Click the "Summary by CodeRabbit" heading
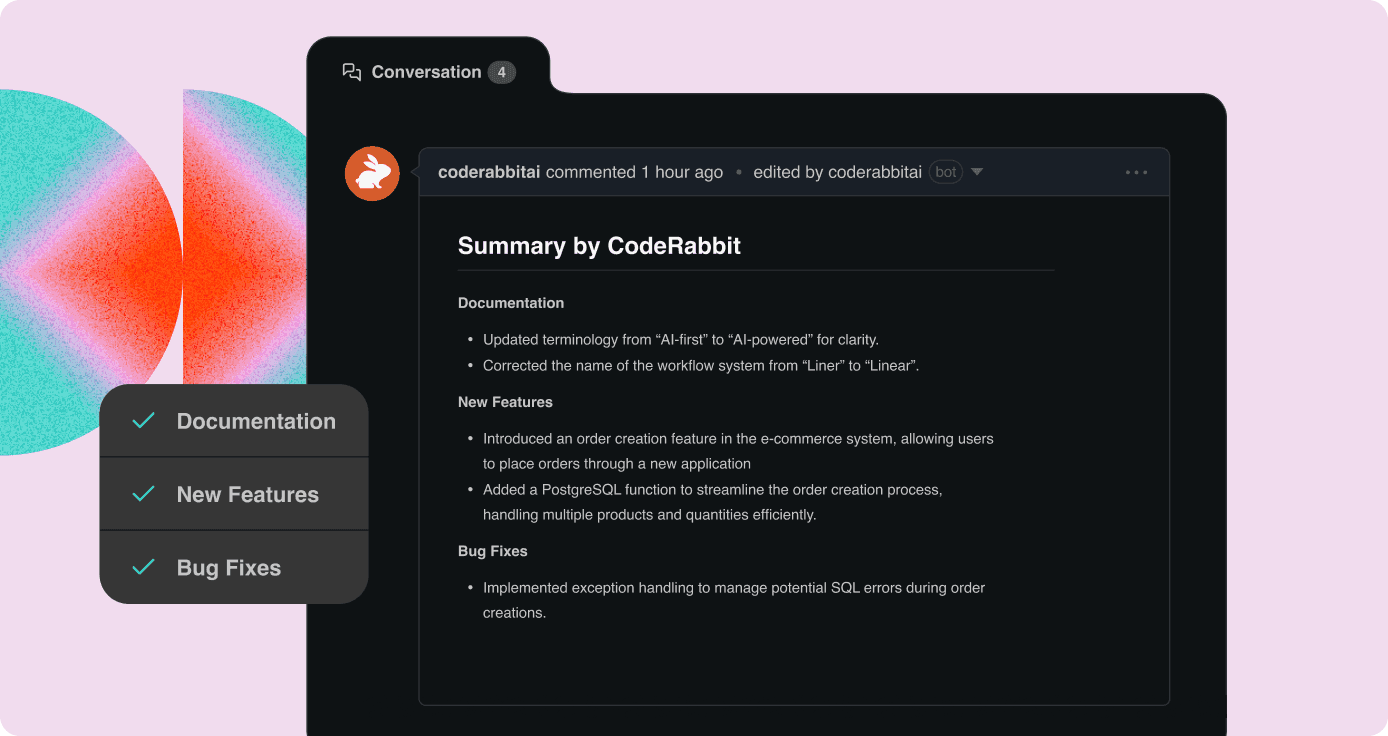The height and width of the screenshot is (736, 1388). tap(599, 246)
